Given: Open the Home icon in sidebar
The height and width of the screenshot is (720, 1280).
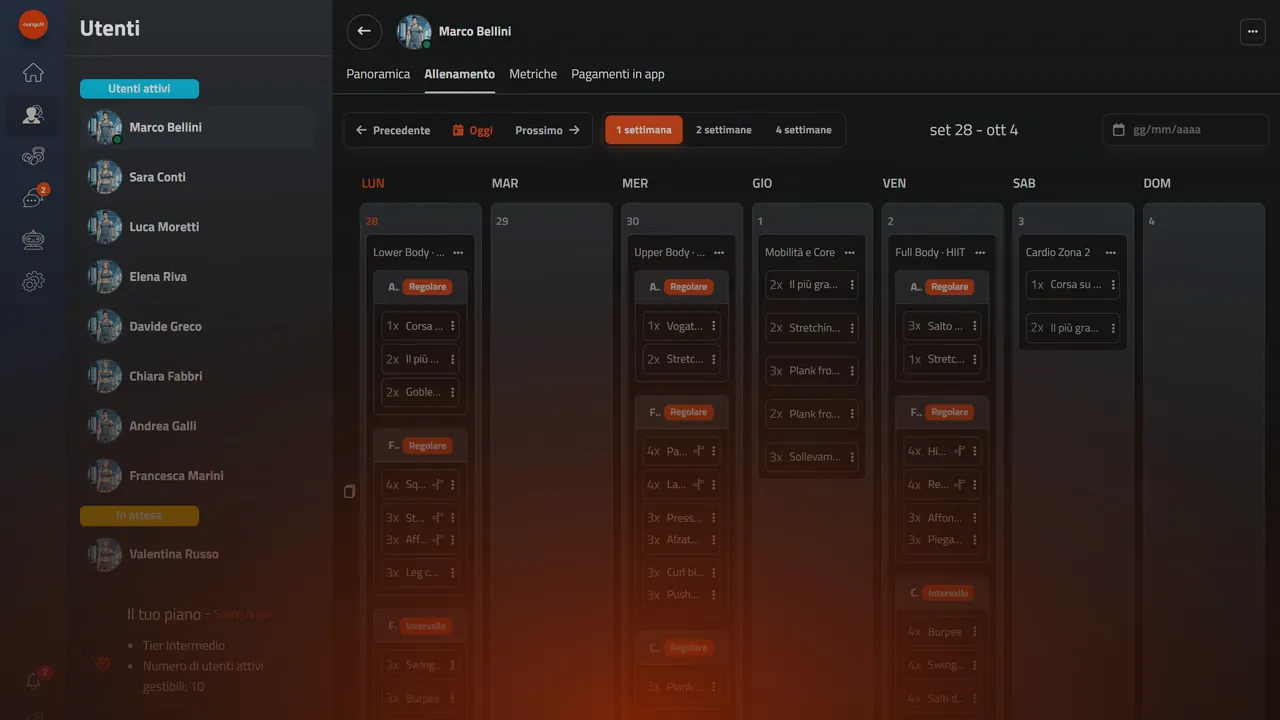Looking at the screenshot, I should click(x=33, y=72).
